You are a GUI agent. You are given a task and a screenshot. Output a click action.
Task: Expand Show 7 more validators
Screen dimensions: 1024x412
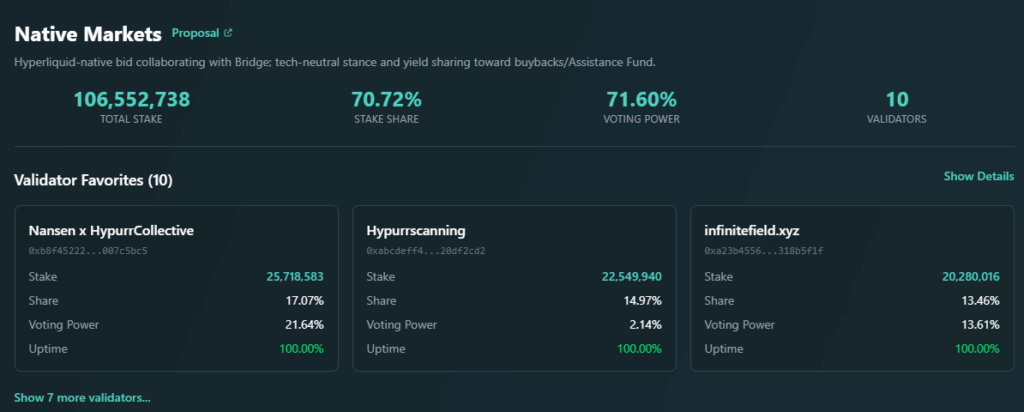(82, 398)
